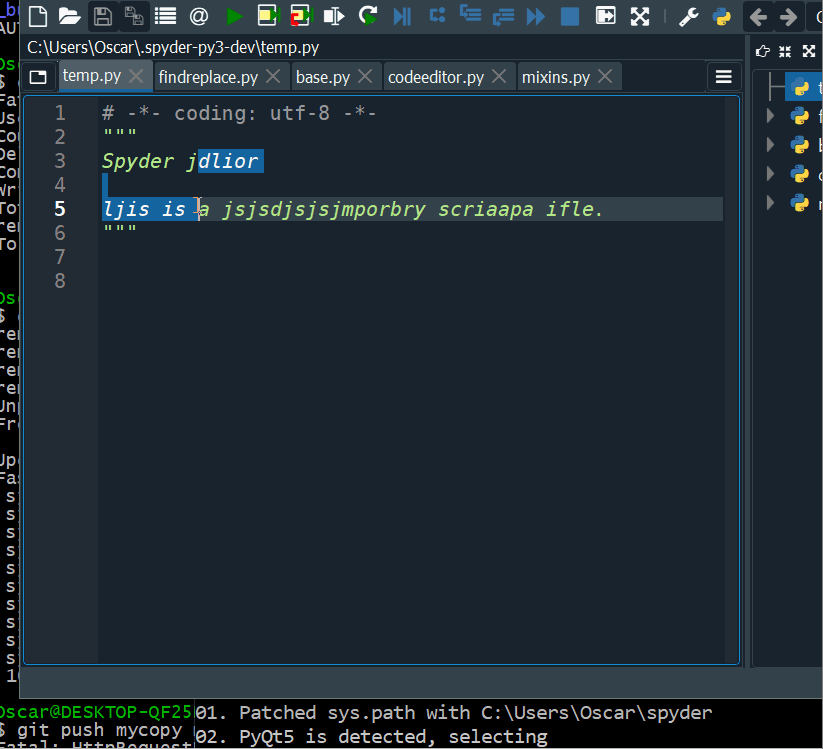Image resolution: width=823 pixels, height=749 pixels.
Task: Click the word 'ifle.' on line 5
Action: [574, 209]
